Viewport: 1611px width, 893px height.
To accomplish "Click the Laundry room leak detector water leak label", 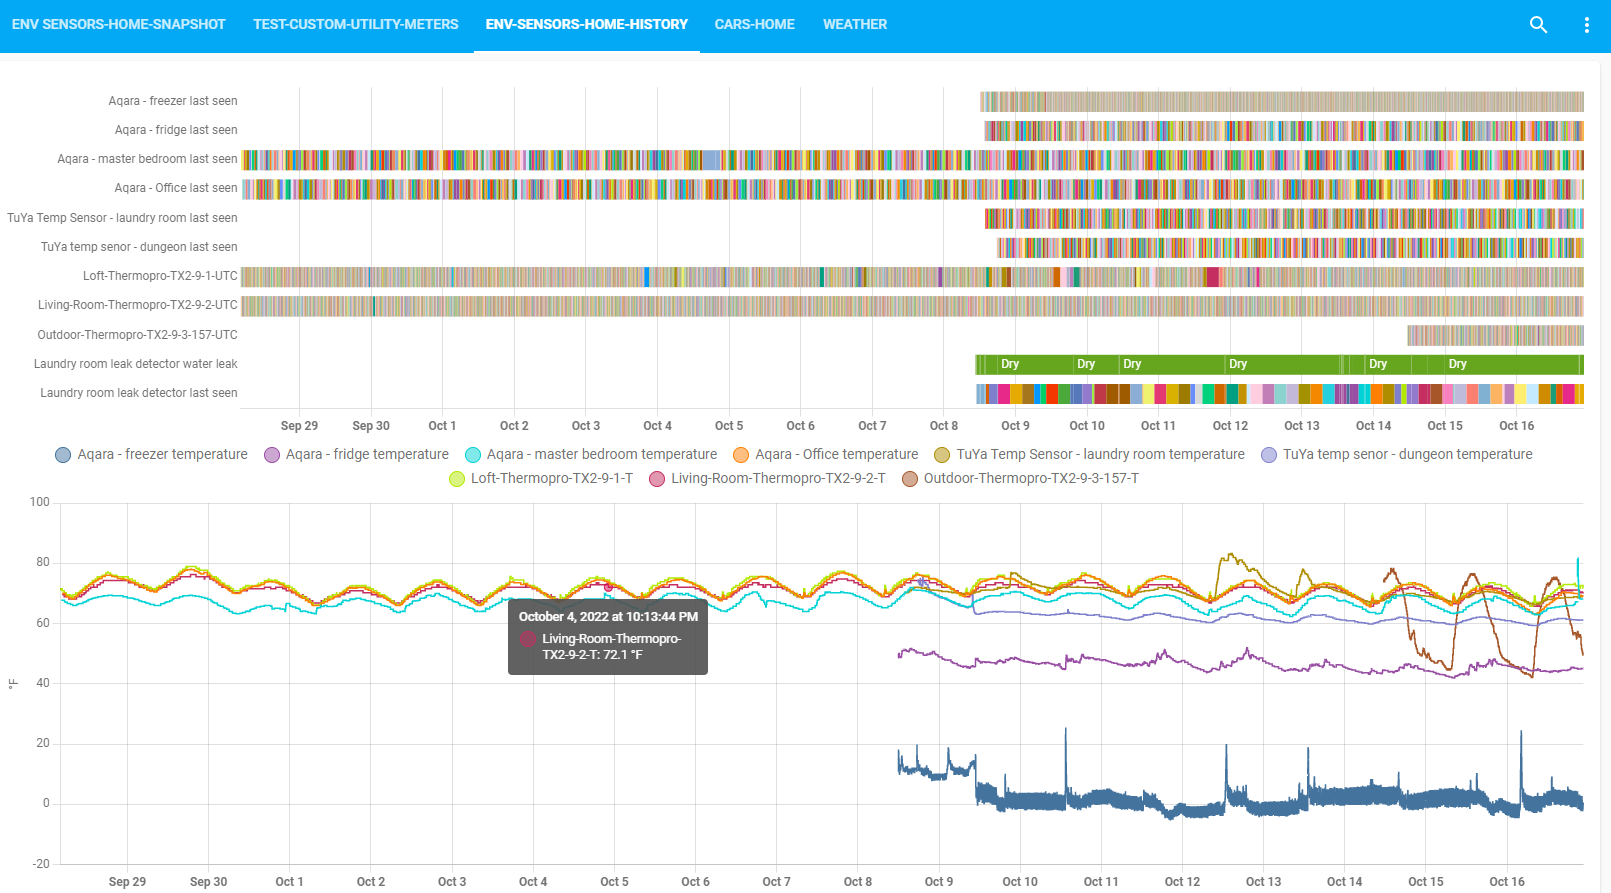I will coord(136,364).
